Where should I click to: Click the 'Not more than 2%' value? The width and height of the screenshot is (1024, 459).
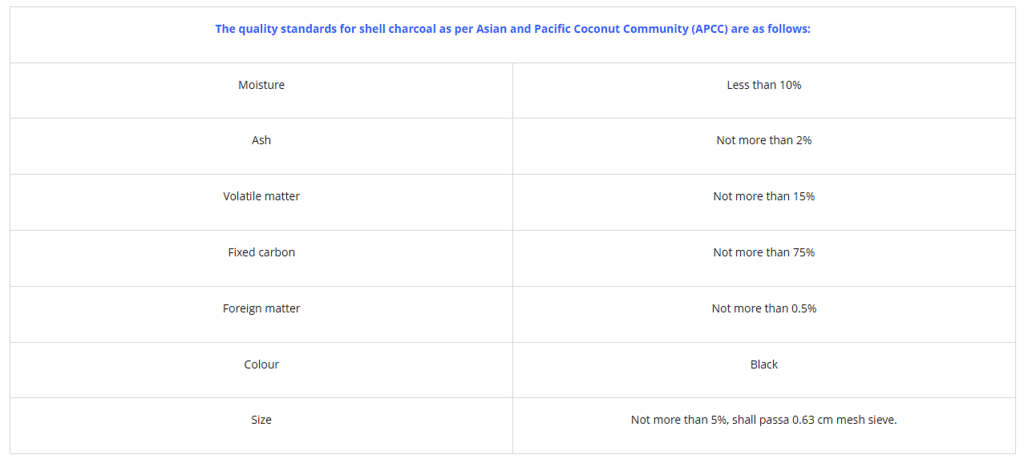click(763, 141)
